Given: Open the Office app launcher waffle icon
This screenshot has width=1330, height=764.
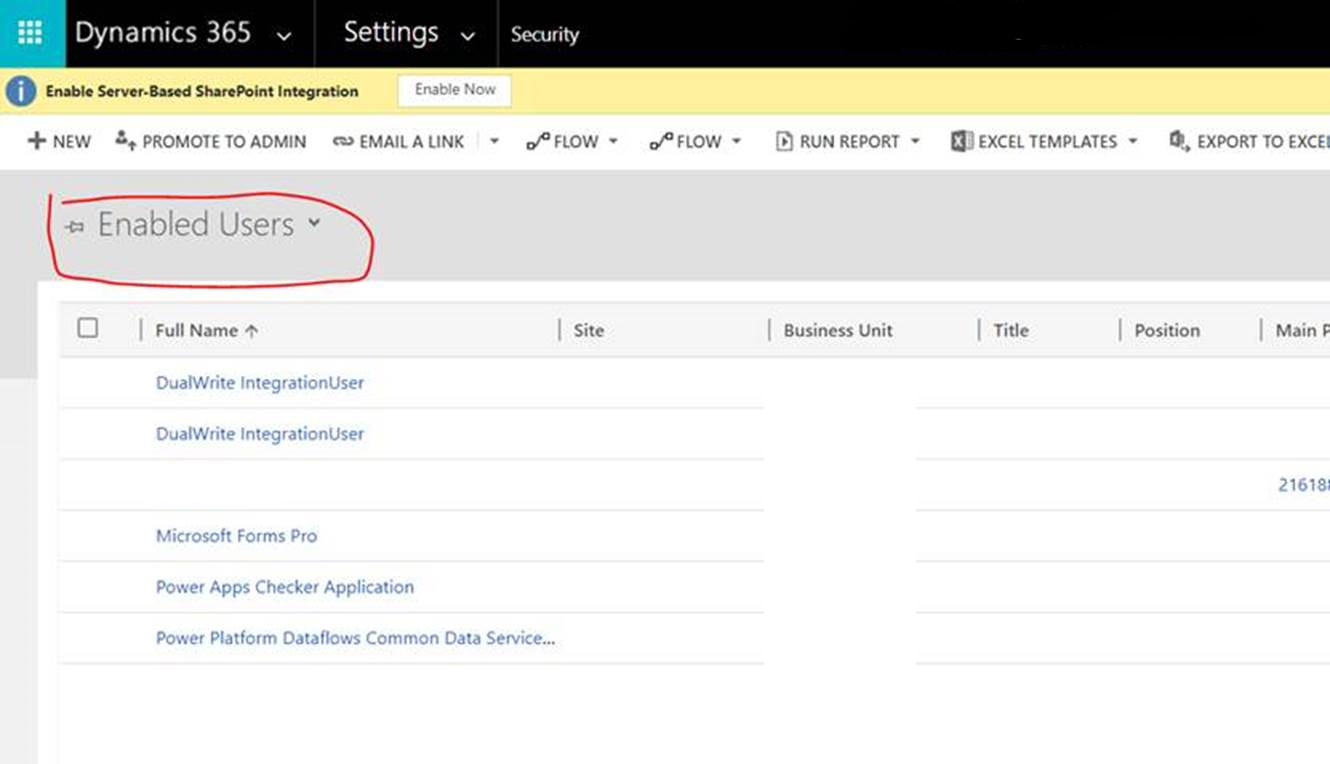Looking at the screenshot, I should click(x=30, y=32).
